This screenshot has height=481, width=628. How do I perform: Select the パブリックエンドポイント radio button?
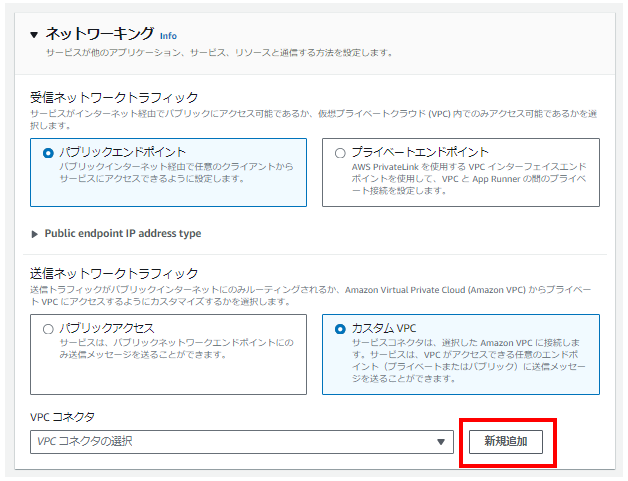48,153
